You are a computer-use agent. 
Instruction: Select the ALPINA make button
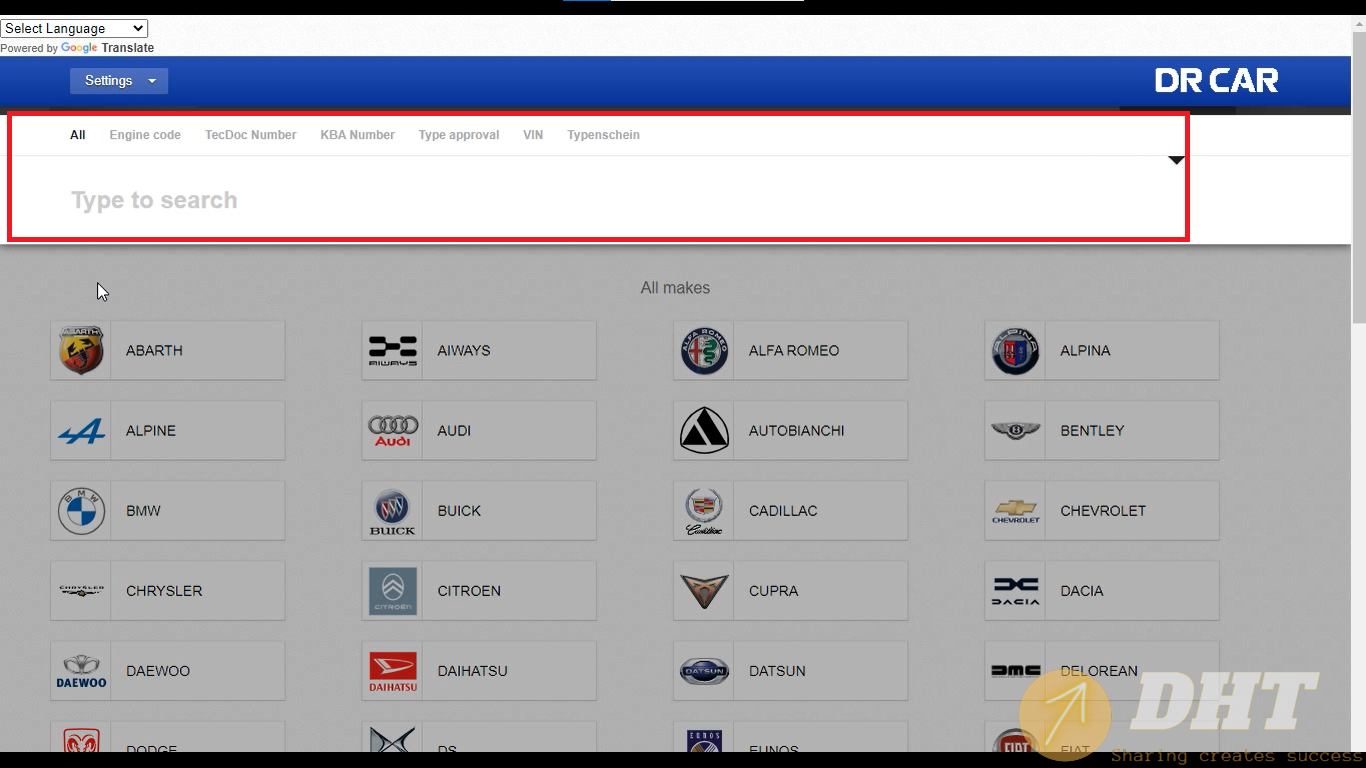pyautogui.click(x=1102, y=350)
